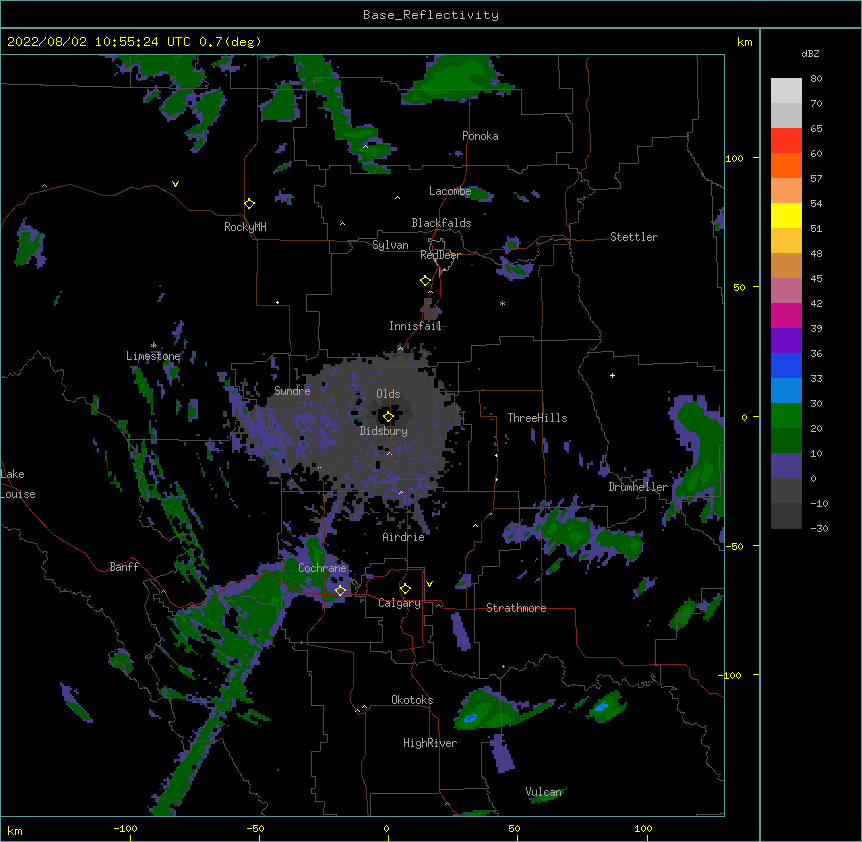Click the dBZ legend heading

tap(810, 53)
